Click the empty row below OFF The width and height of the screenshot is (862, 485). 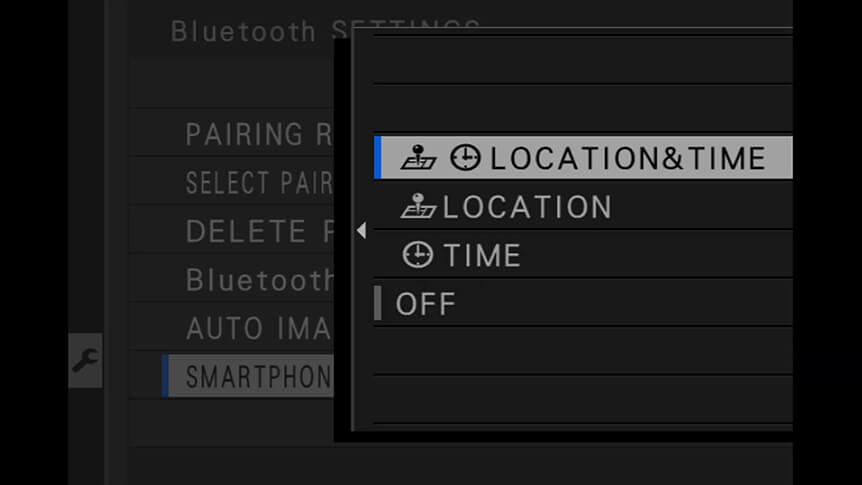tap(583, 352)
